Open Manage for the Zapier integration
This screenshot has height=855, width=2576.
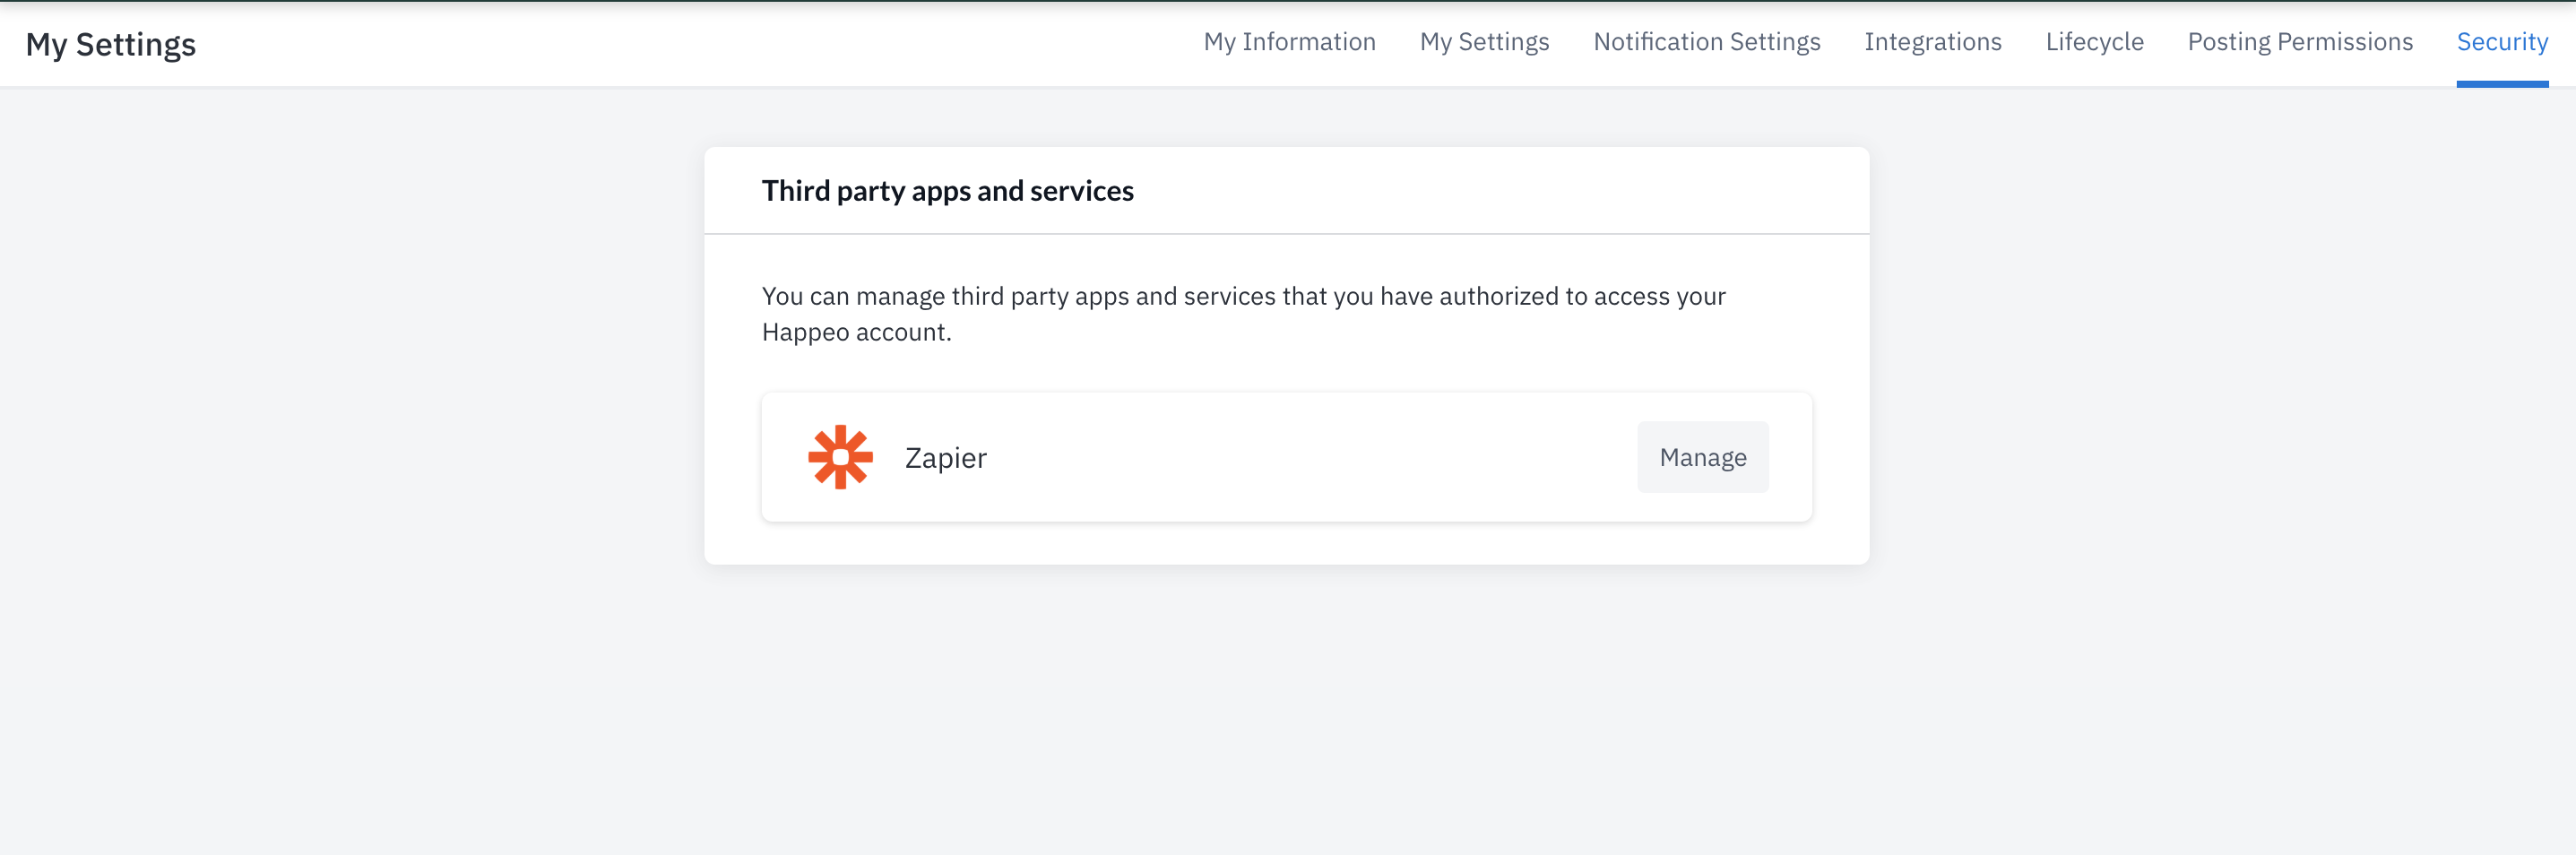pyautogui.click(x=1702, y=457)
